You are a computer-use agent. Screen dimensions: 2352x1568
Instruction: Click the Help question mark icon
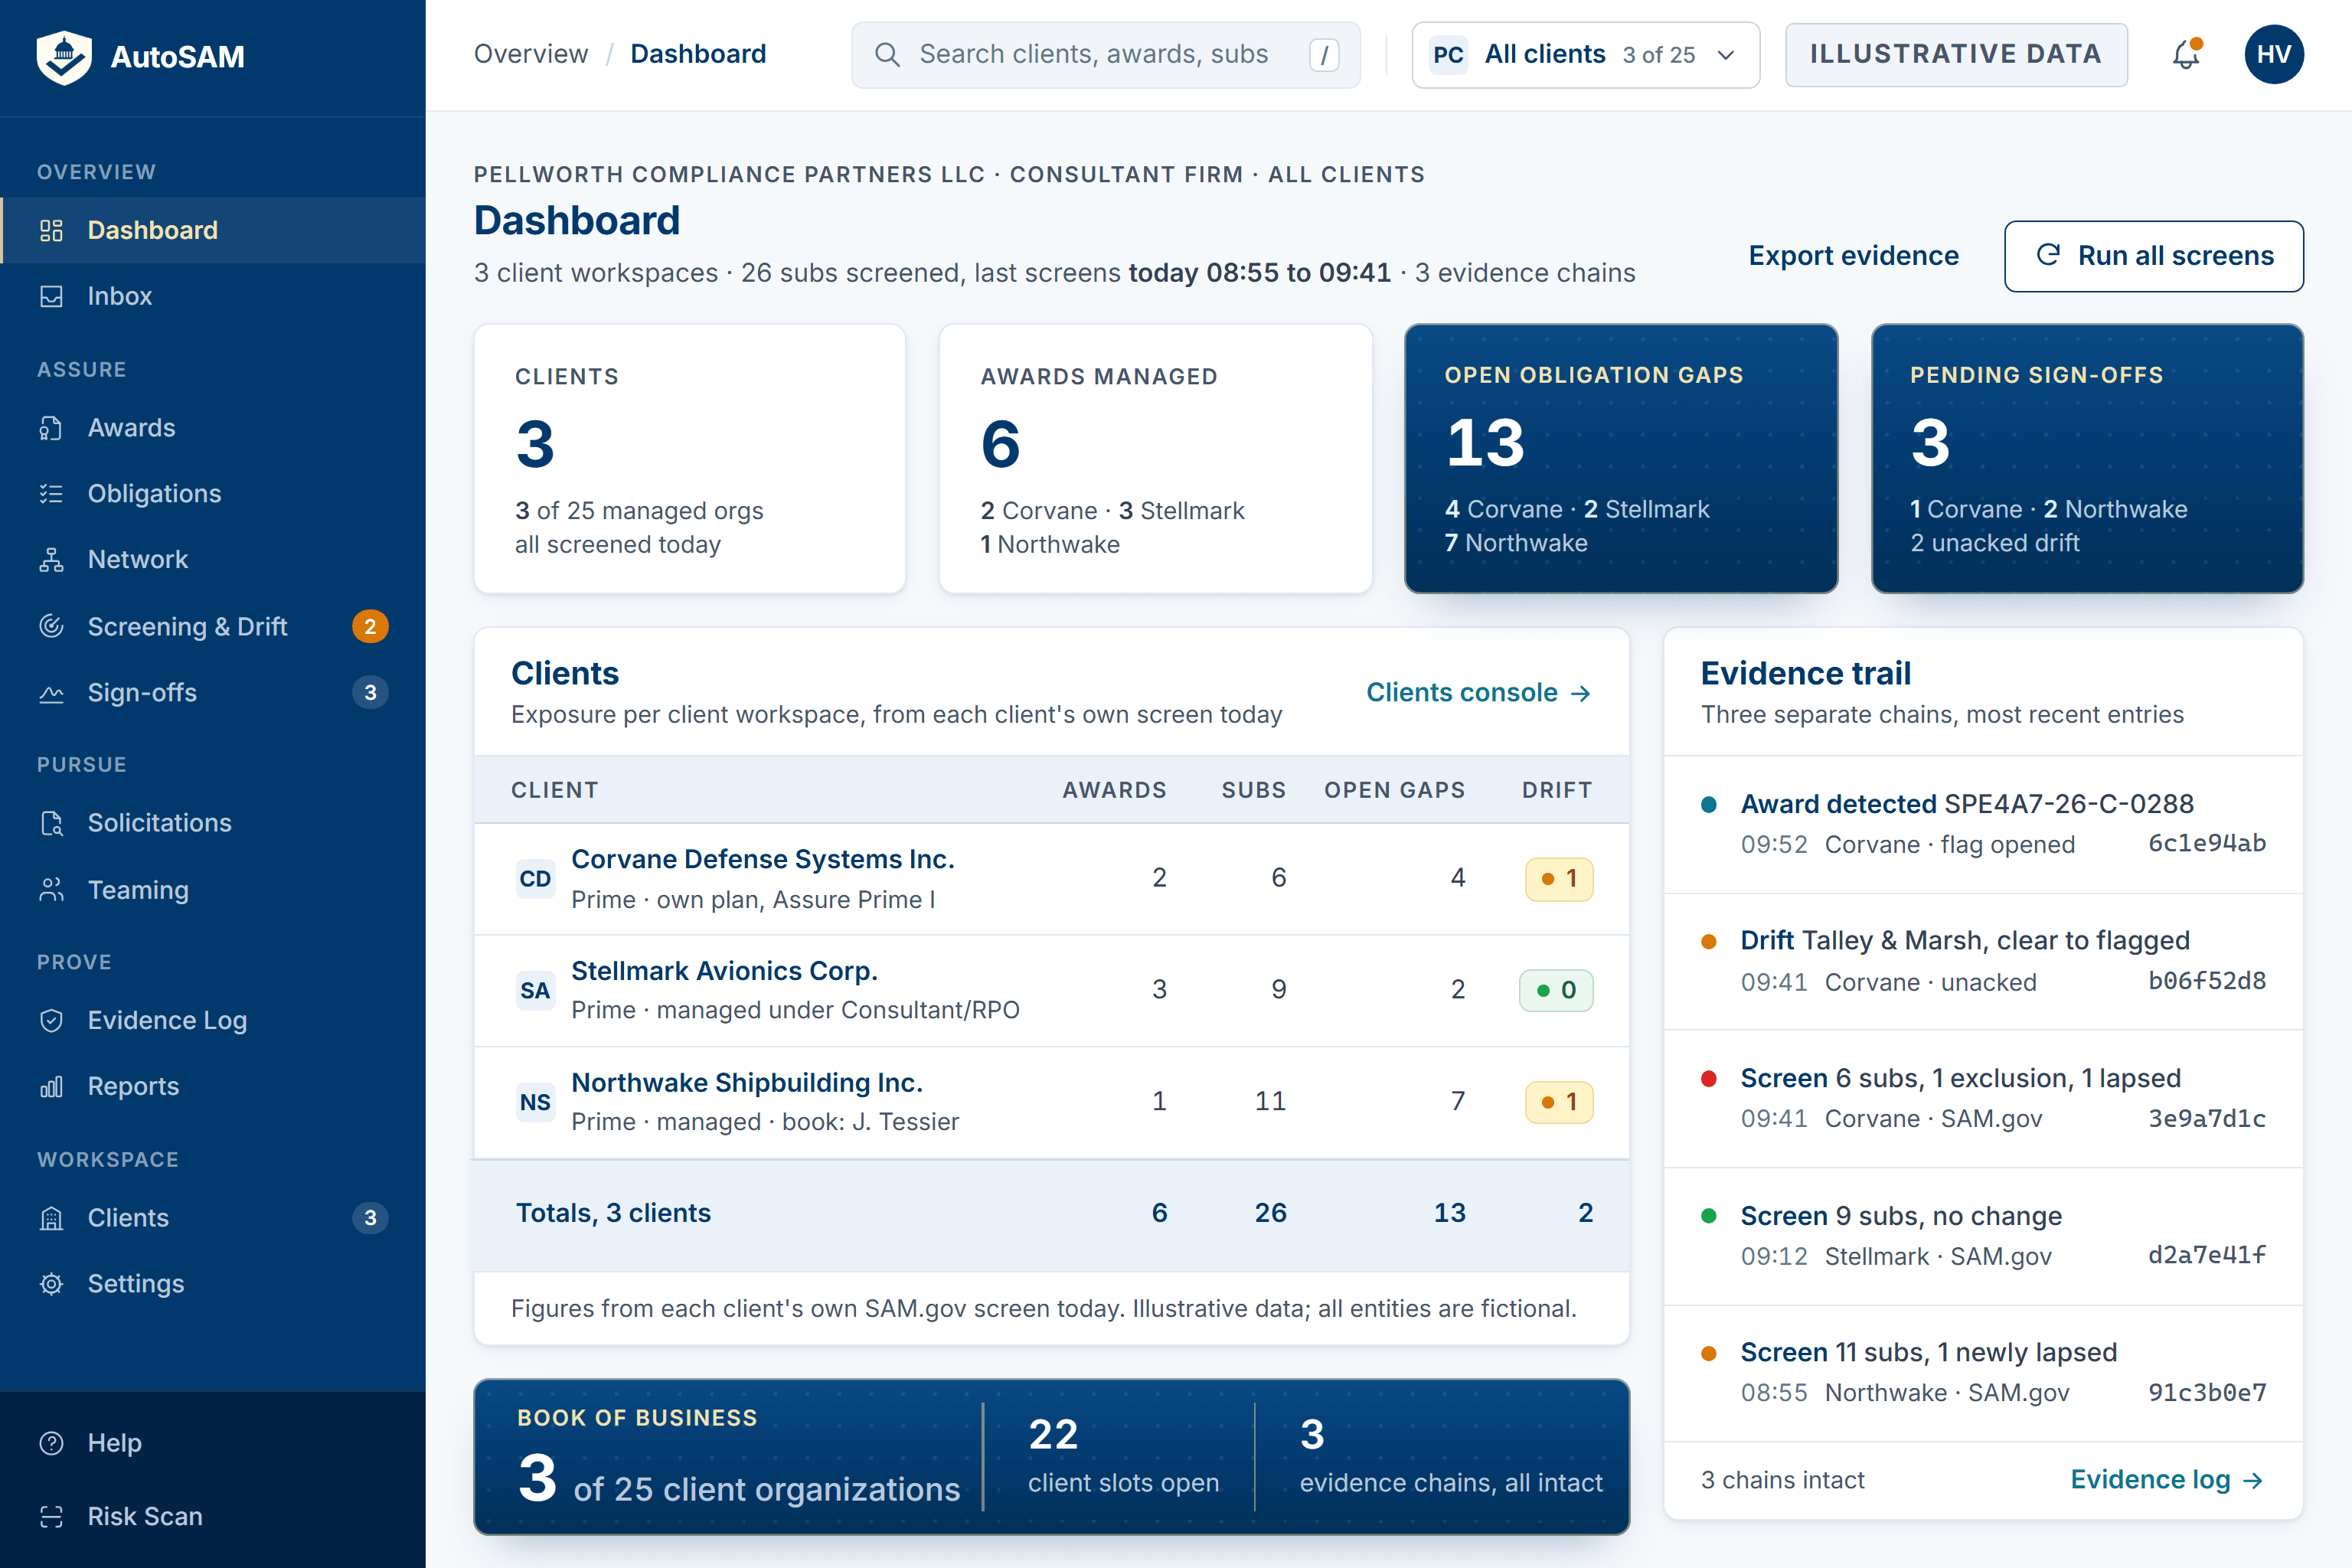(x=51, y=1443)
